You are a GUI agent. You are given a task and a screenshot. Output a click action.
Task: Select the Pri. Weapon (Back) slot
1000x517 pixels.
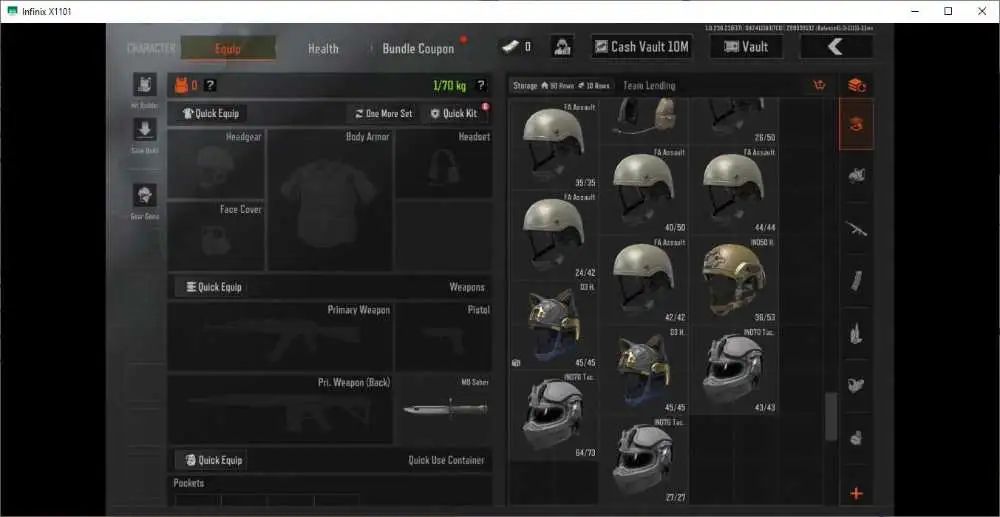click(x=280, y=409)
